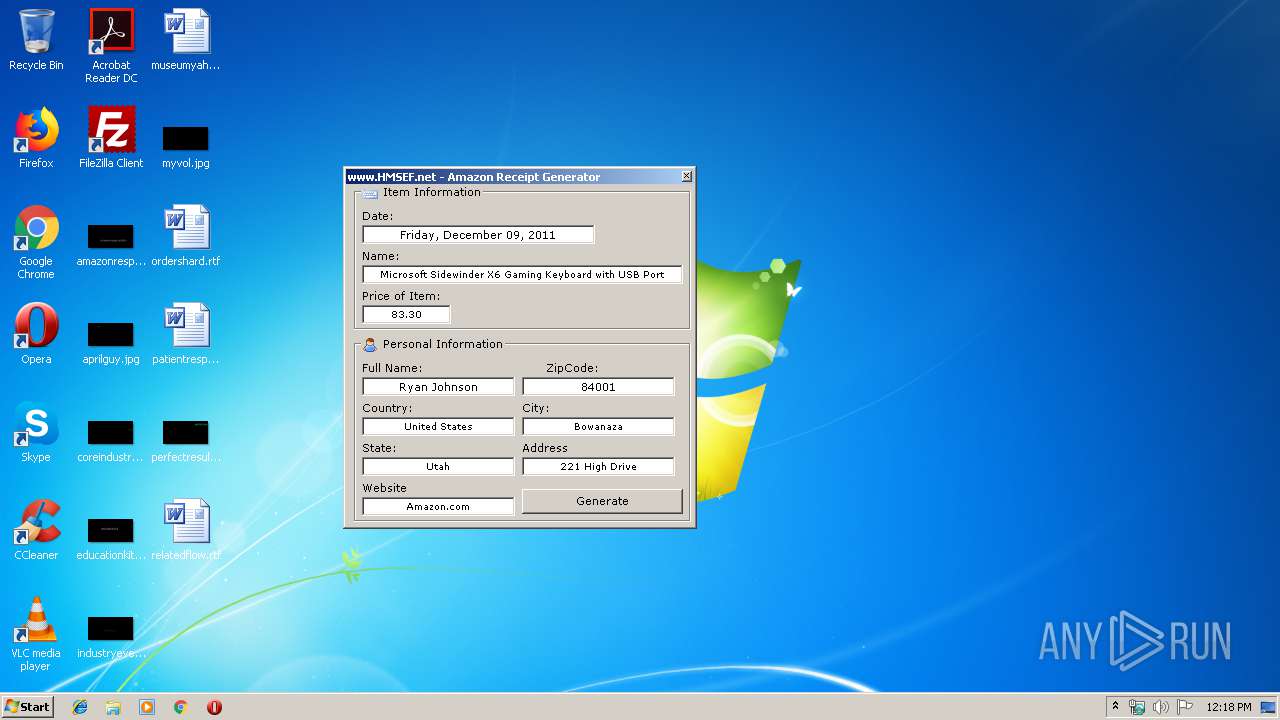Select the Skype desktop shortcut
1280x720 pixels.
(36, 432)
